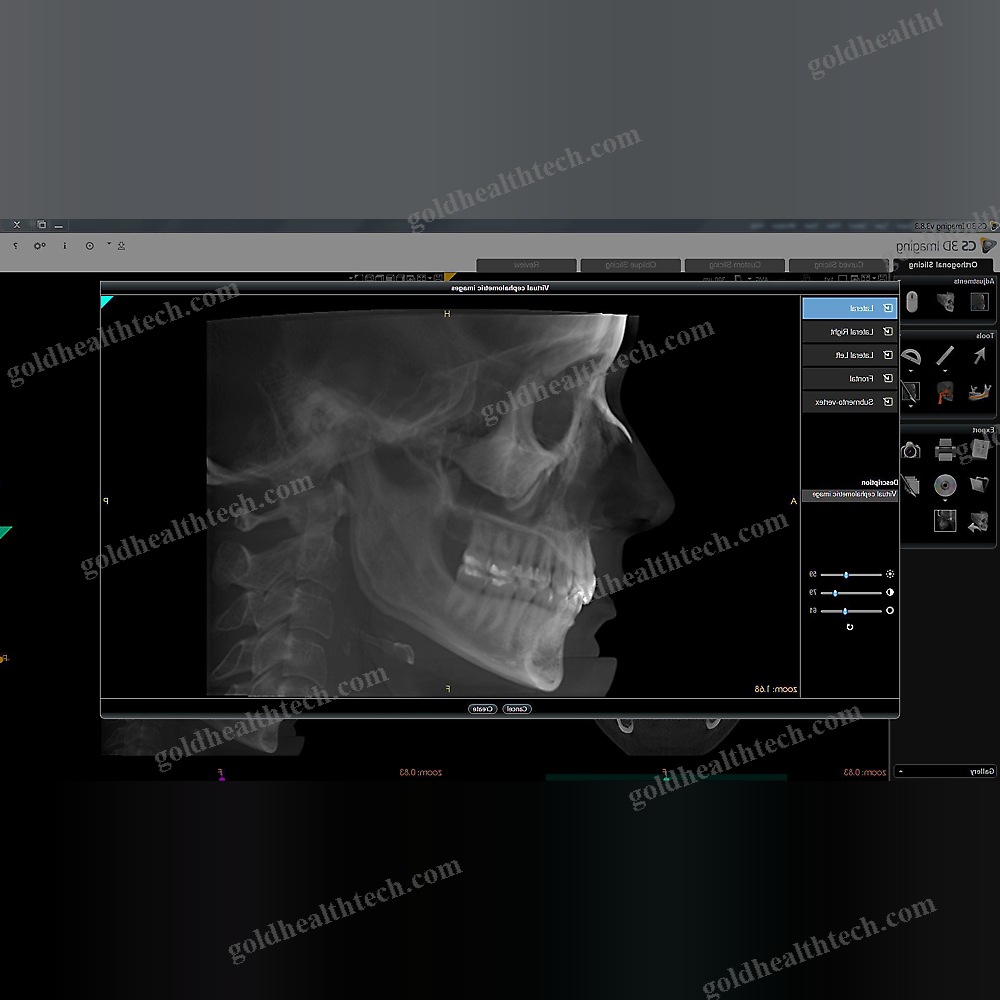Select the Lateral Right view option

pos(849,332)
